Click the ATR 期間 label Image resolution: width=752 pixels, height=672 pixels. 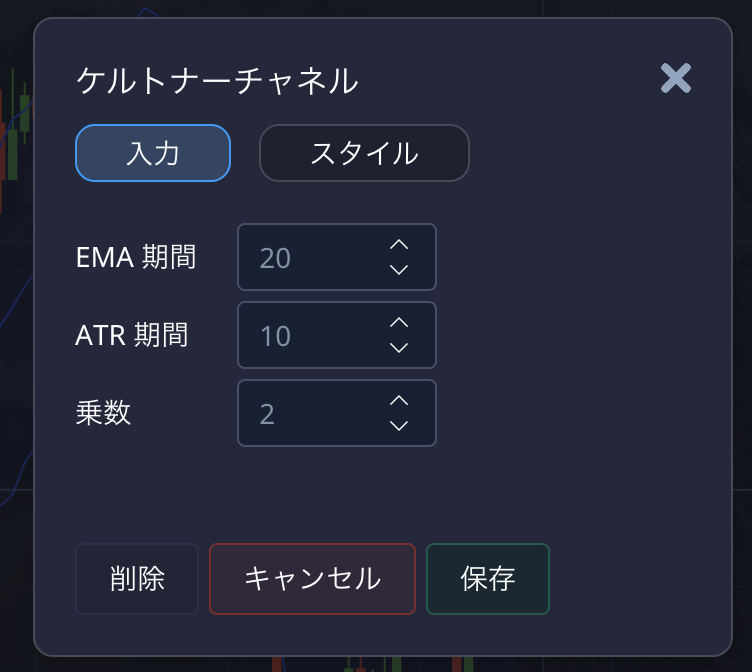point(132,336)
